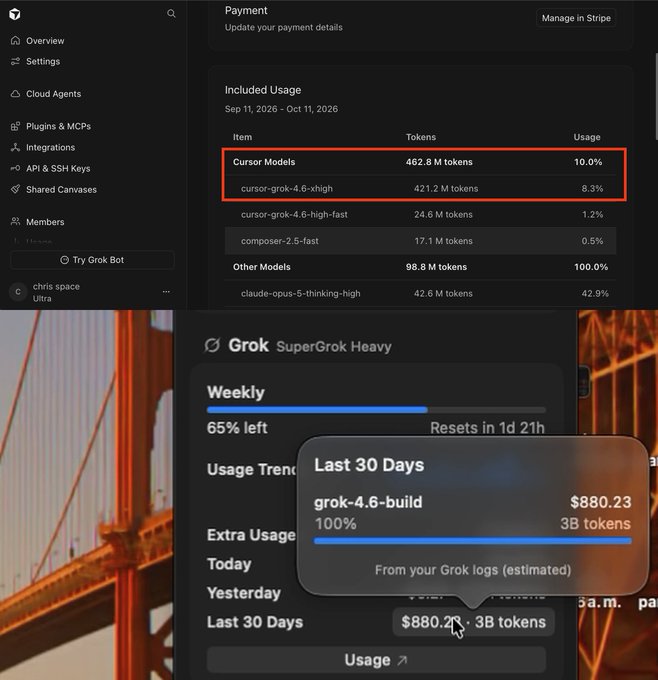Open the Integrations section
Viewport: 658px width, 680px height.
(50, 147)
